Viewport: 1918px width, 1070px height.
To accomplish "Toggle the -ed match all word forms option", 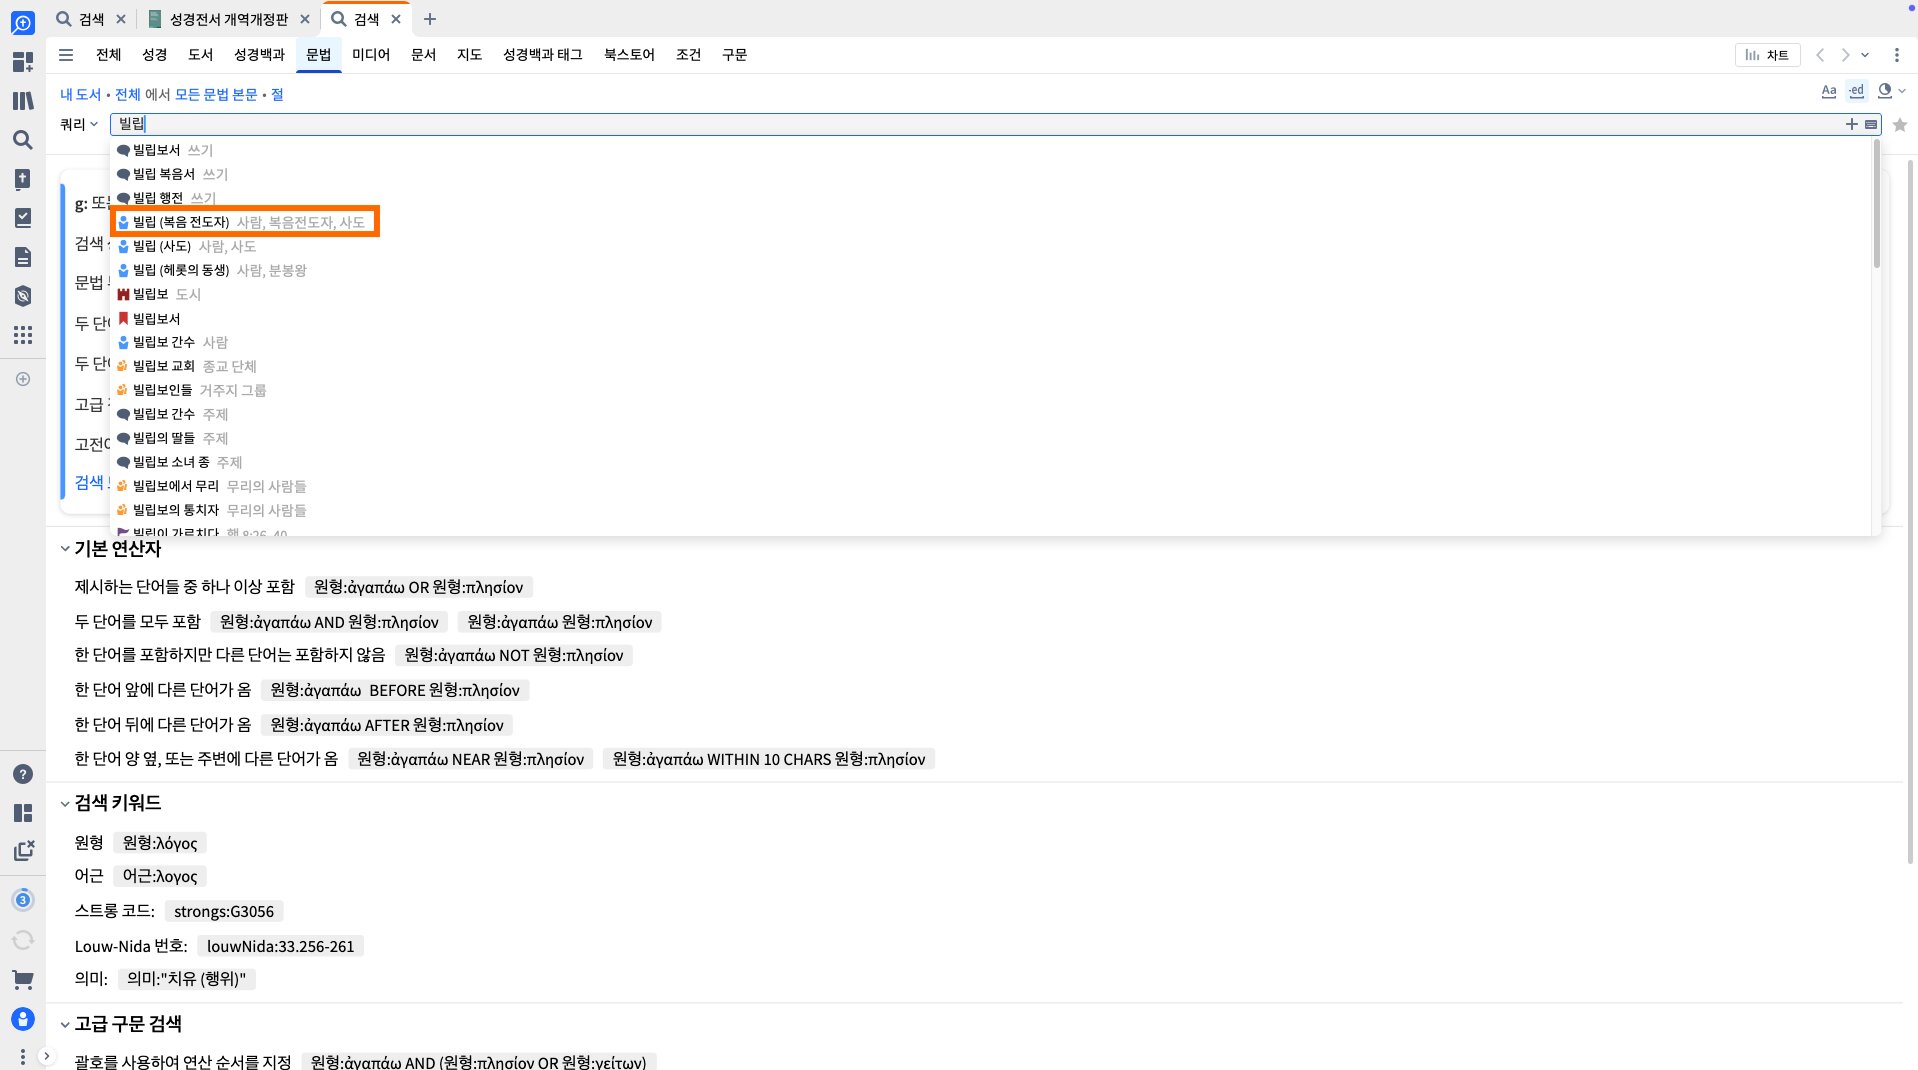I will 1856,91.
